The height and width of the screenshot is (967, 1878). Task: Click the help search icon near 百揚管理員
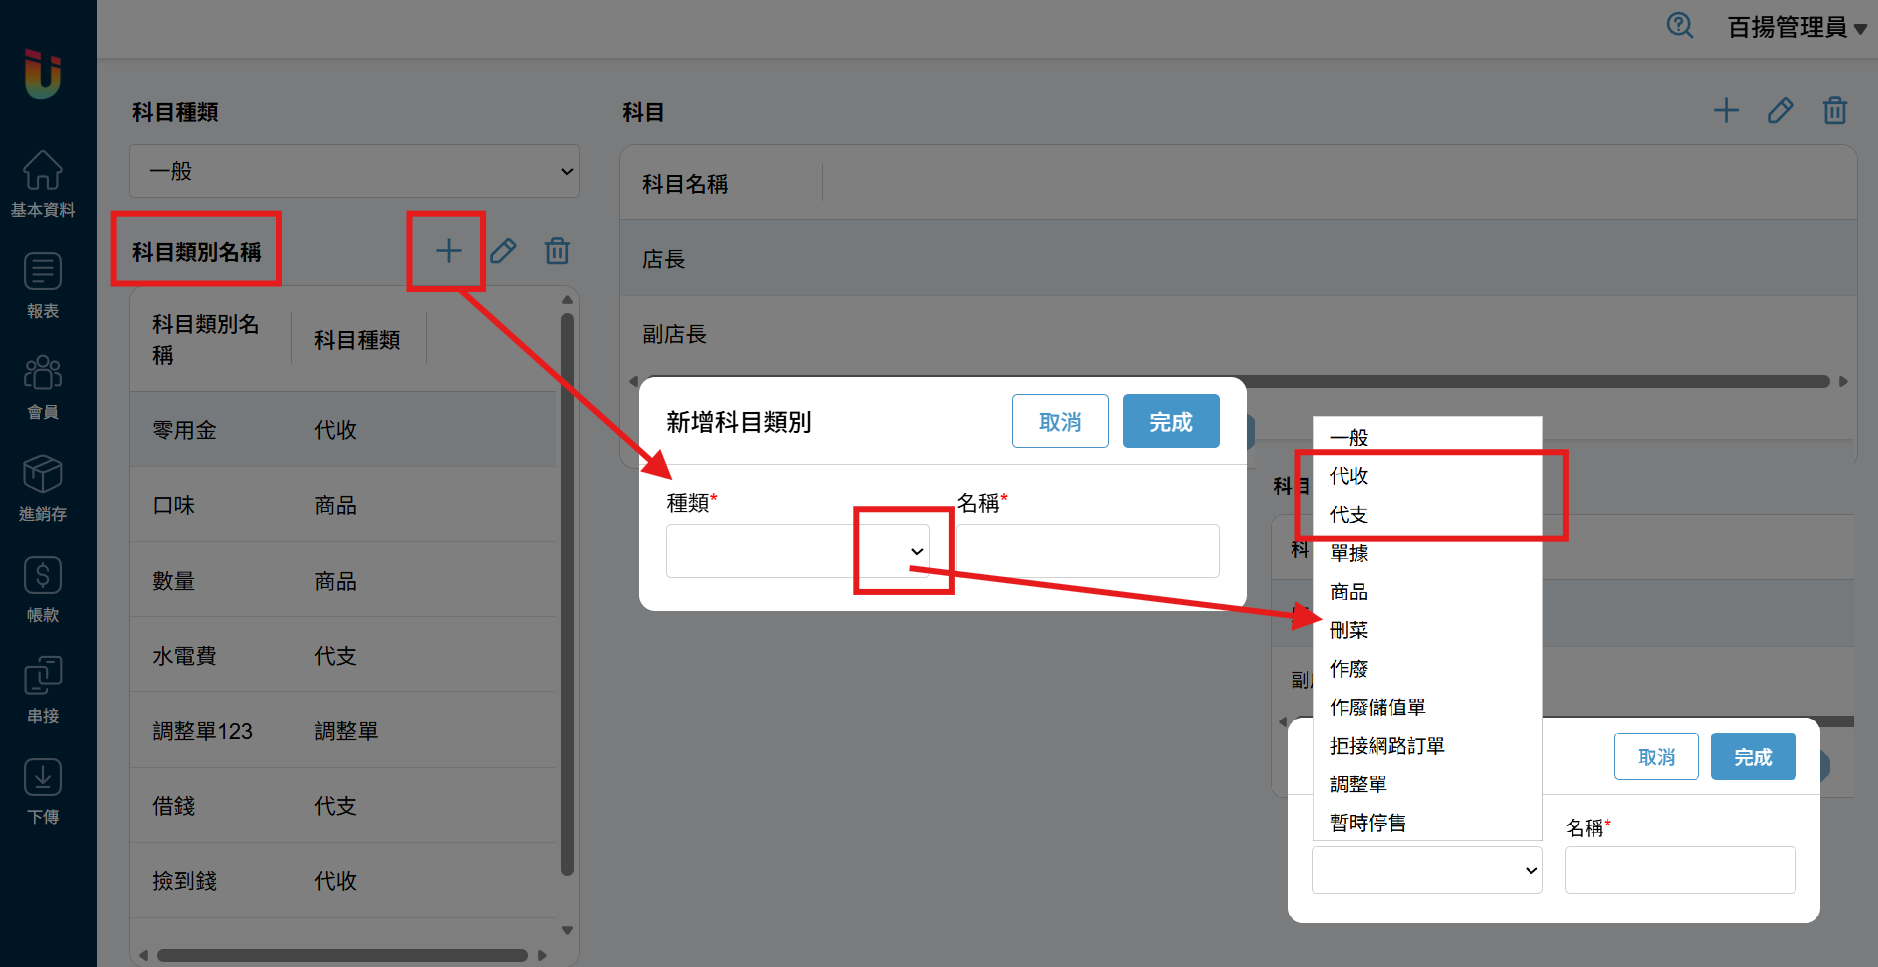click(1679, 26)
